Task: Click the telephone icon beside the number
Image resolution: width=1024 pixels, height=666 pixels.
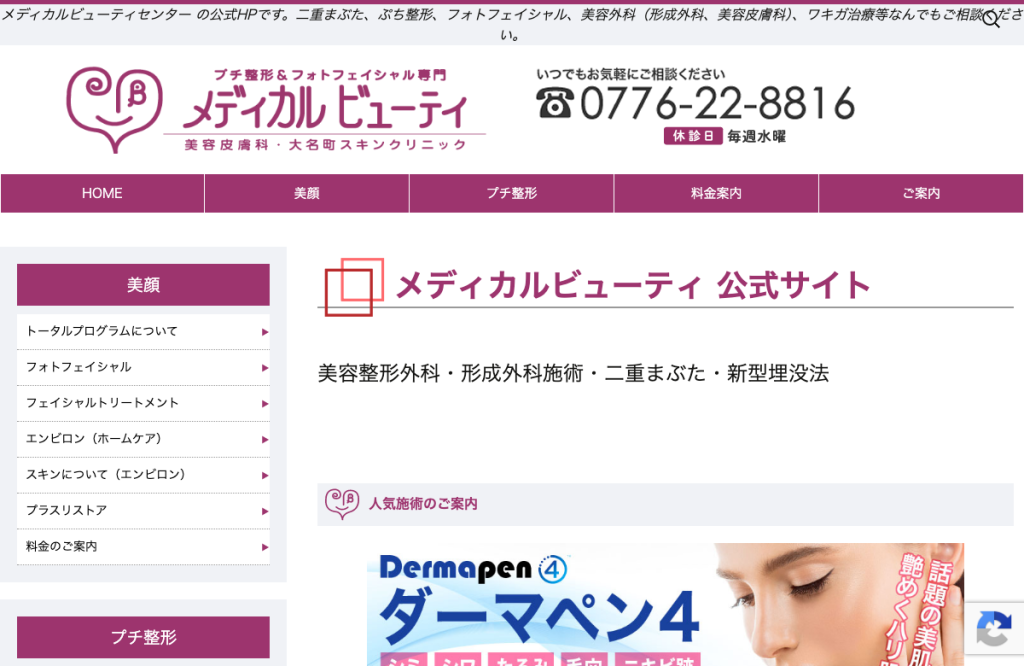Action: (x=554, y=104)
